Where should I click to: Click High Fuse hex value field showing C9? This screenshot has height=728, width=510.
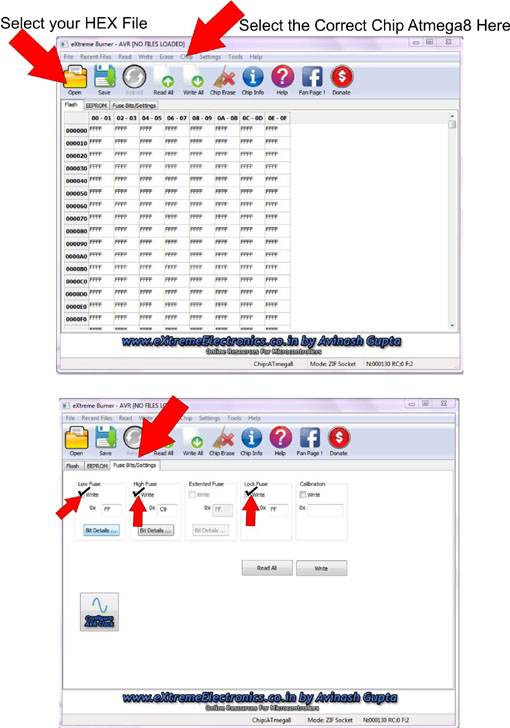[x=167, y=510]
